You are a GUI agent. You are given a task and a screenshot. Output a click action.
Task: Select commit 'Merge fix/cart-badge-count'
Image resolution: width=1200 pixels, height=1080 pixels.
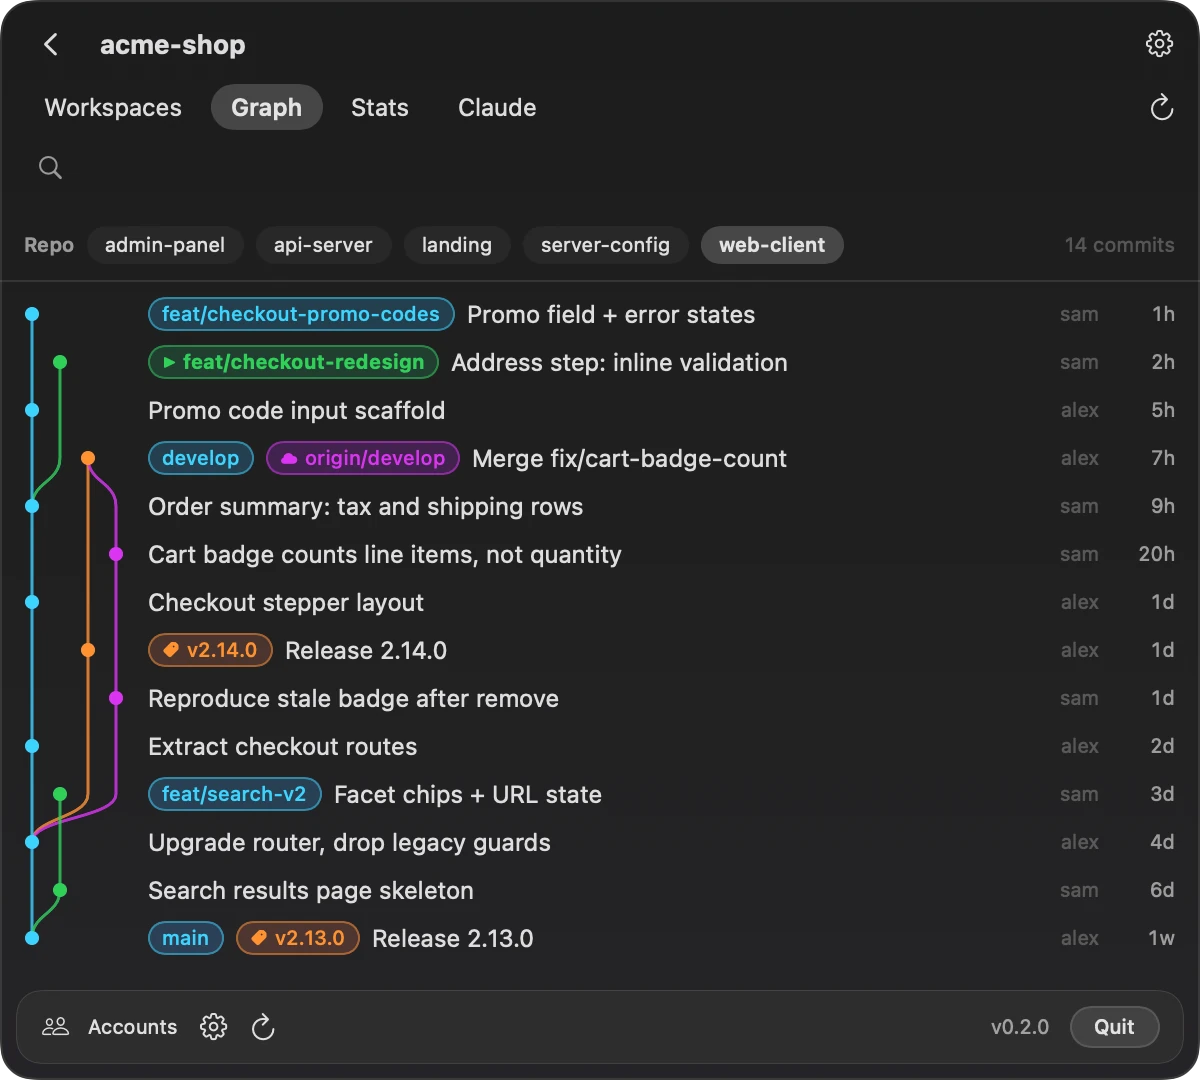point(629,458)
